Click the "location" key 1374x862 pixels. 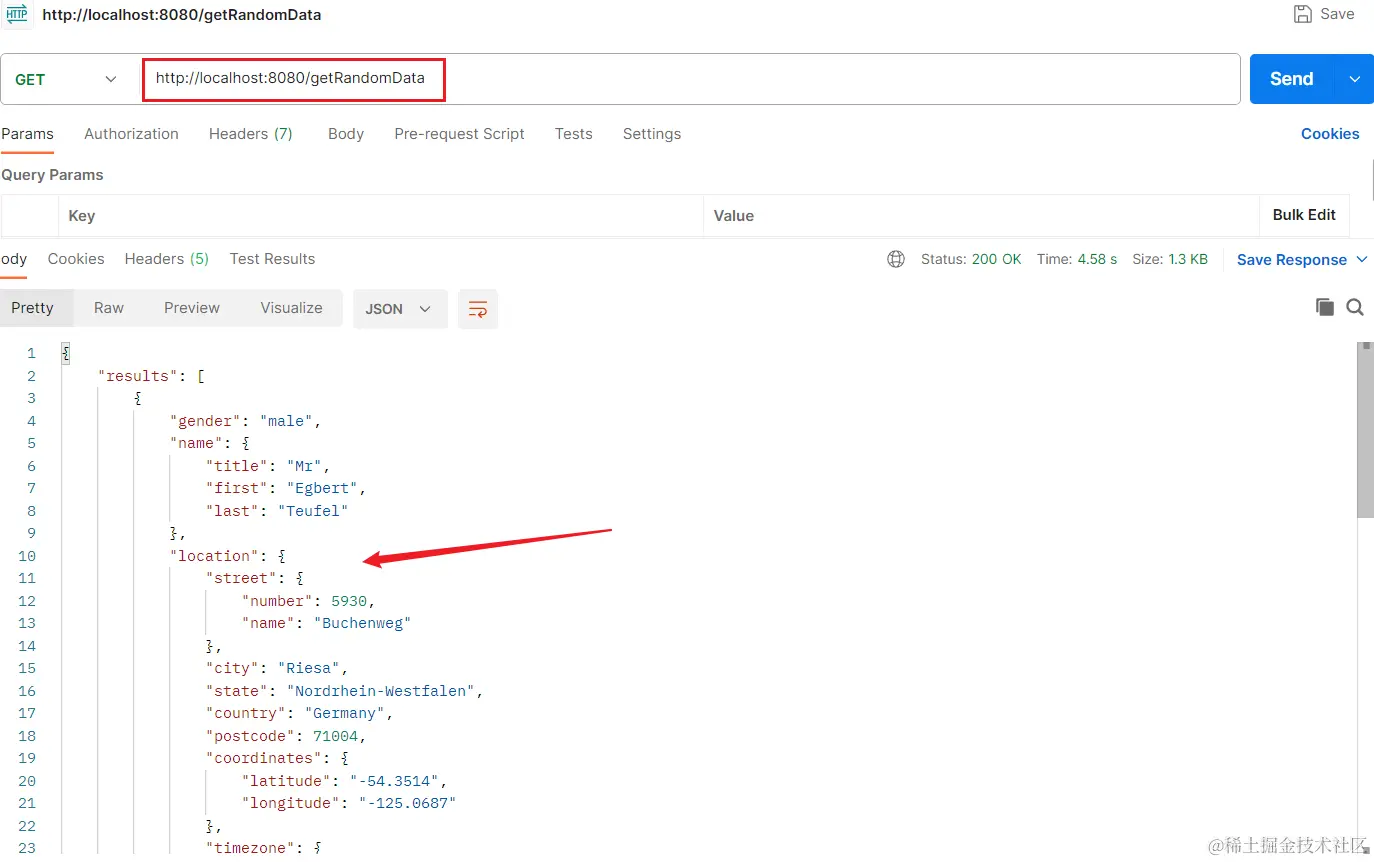click(215, 556)
